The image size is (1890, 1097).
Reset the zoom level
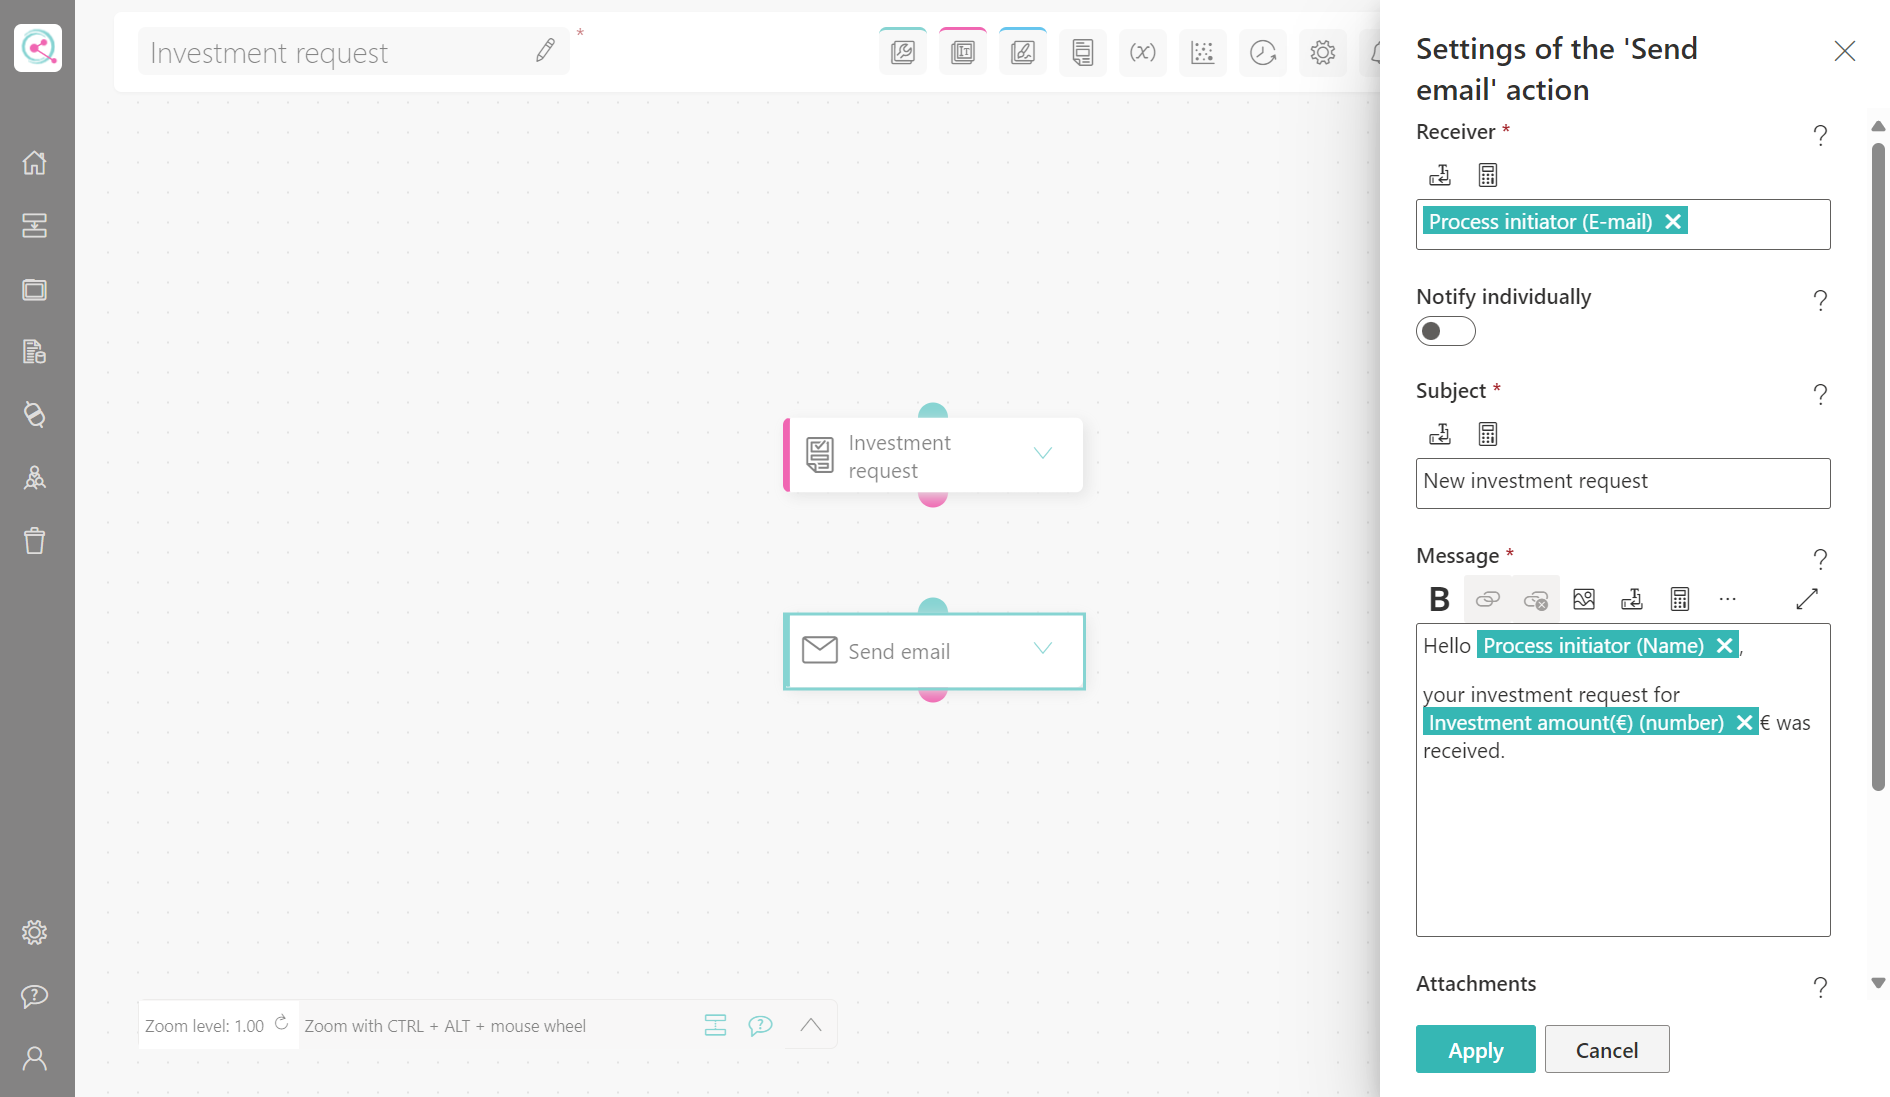click(x=282, y=1023)
